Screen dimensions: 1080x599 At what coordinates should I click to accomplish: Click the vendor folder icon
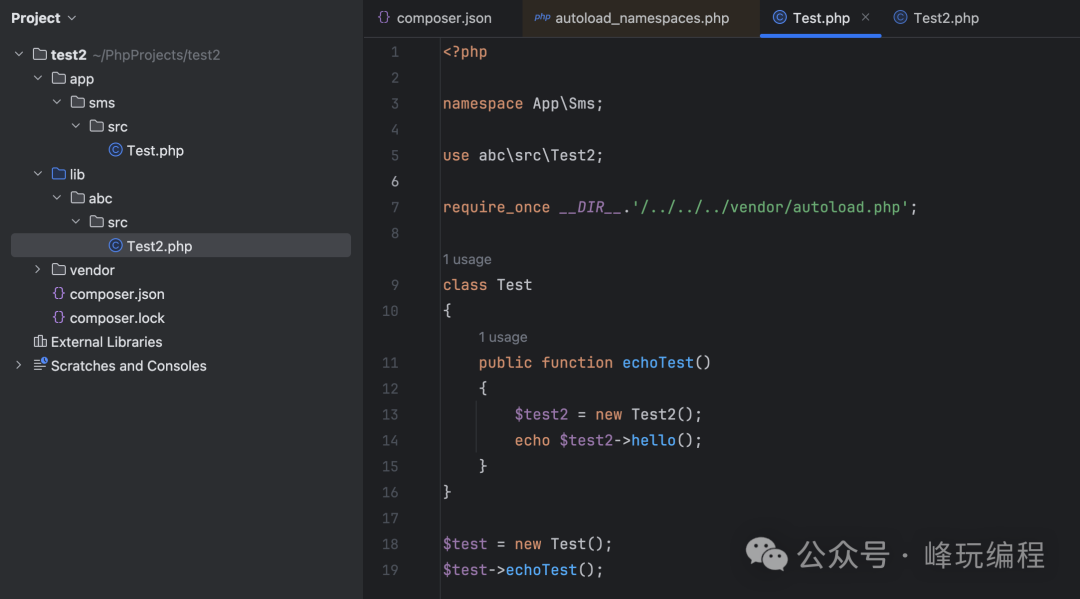pyautogui.click(x=58, y=271)
